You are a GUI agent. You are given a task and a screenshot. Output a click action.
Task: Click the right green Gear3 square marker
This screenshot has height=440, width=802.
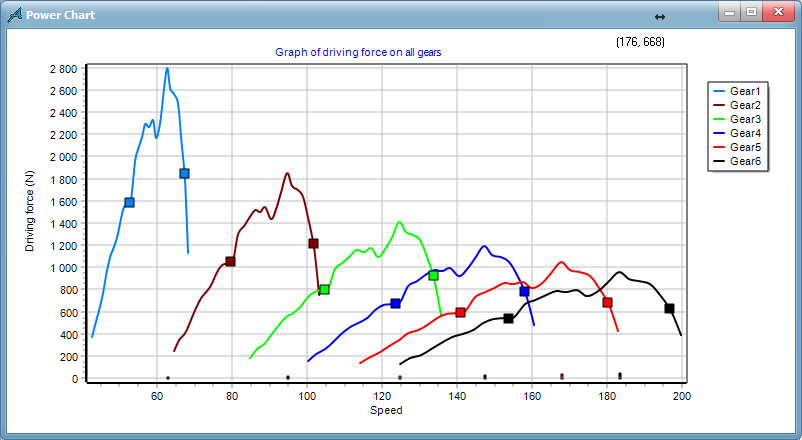pos(433,275)
